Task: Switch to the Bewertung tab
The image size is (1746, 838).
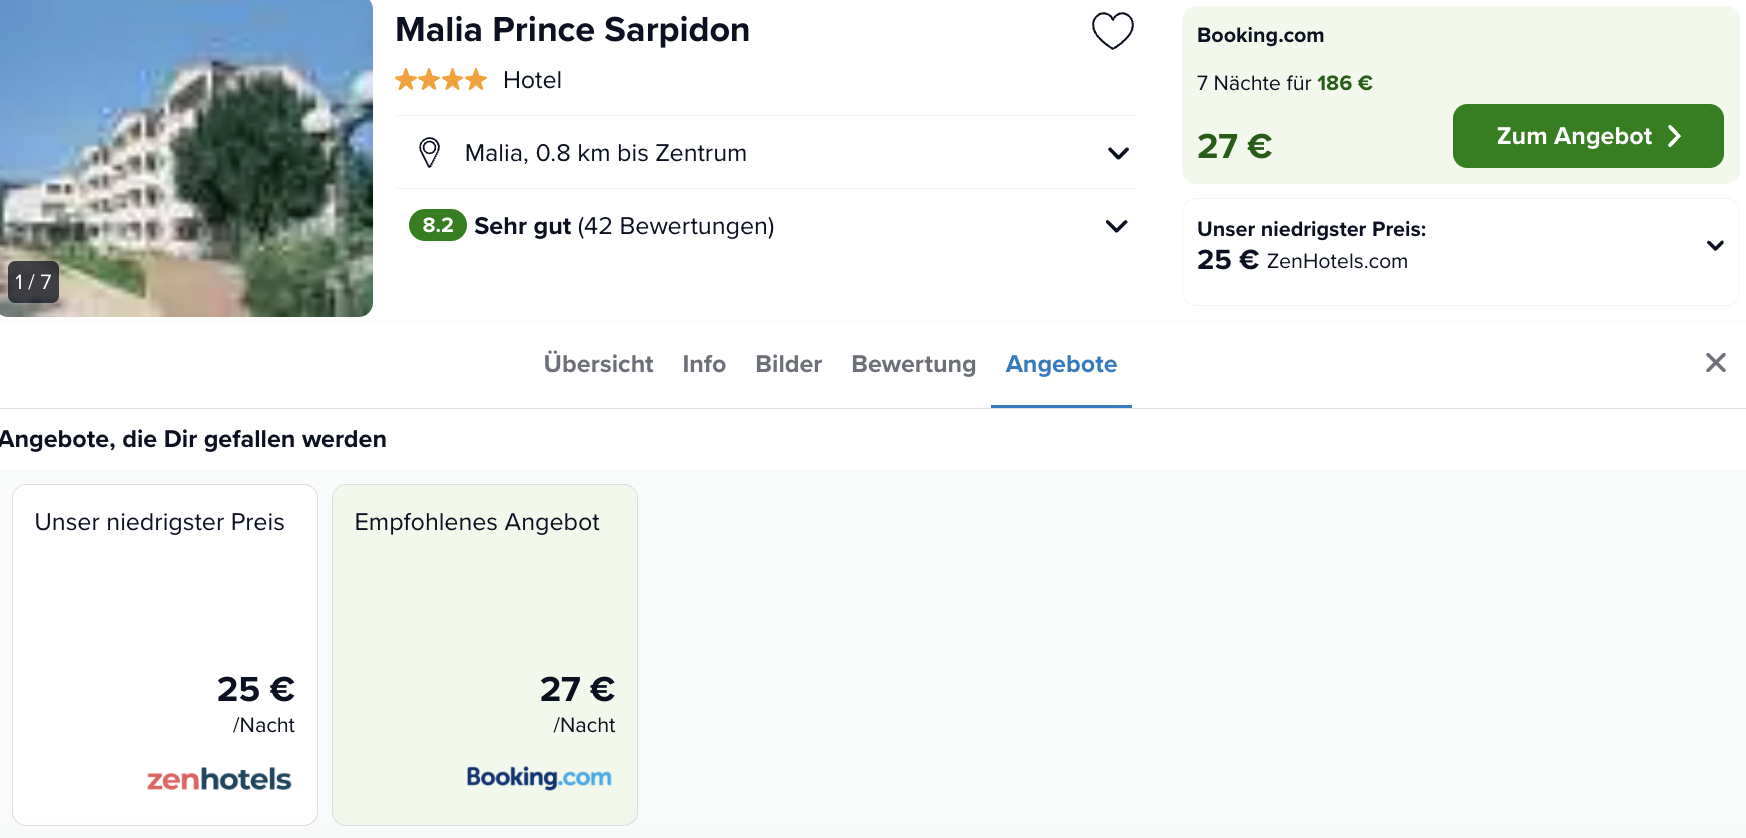Action: pos(913,364)
